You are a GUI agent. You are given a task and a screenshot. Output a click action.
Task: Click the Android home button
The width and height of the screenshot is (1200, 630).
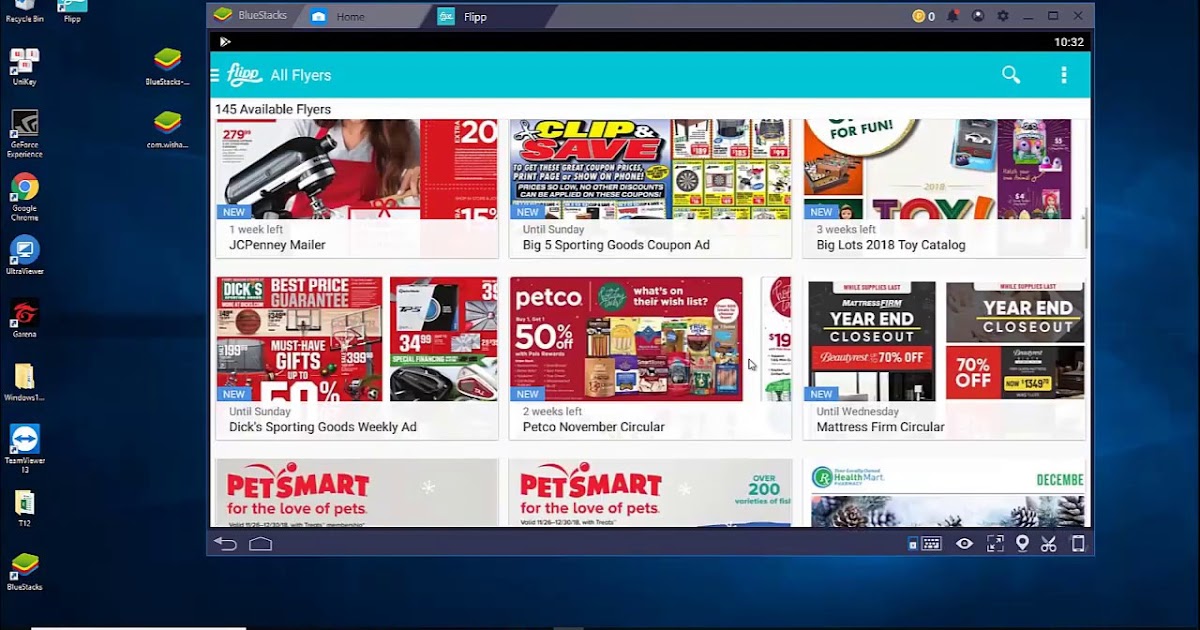coord(260,544)
